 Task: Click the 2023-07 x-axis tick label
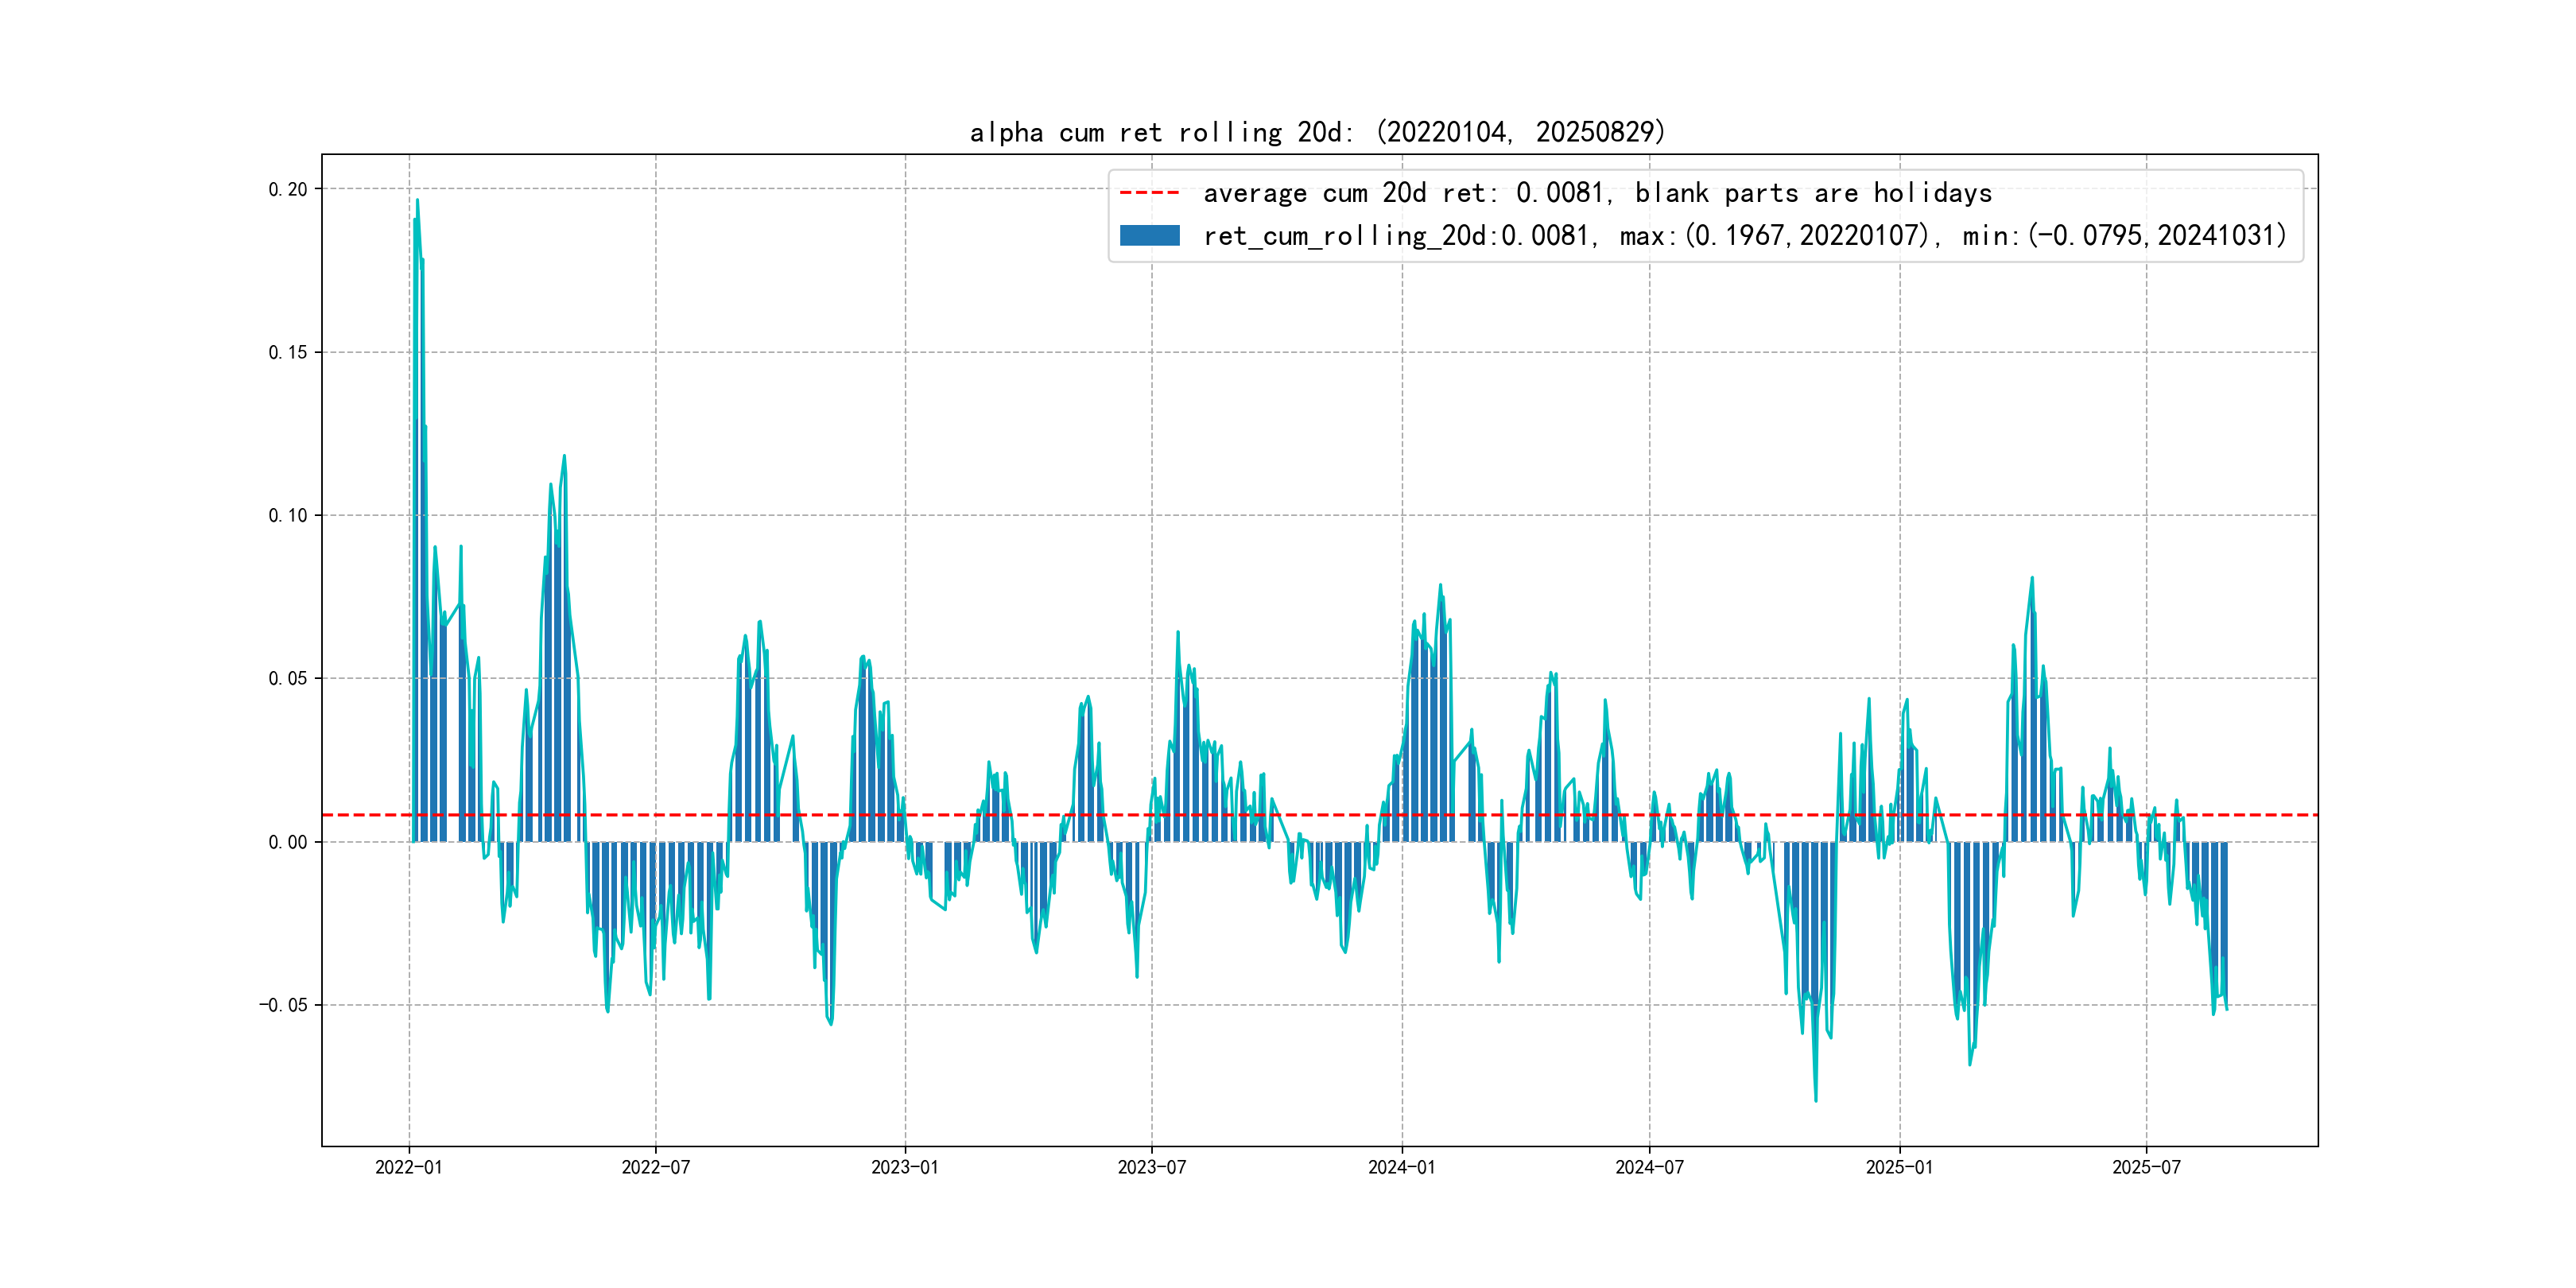(x=1151, y=1167)
